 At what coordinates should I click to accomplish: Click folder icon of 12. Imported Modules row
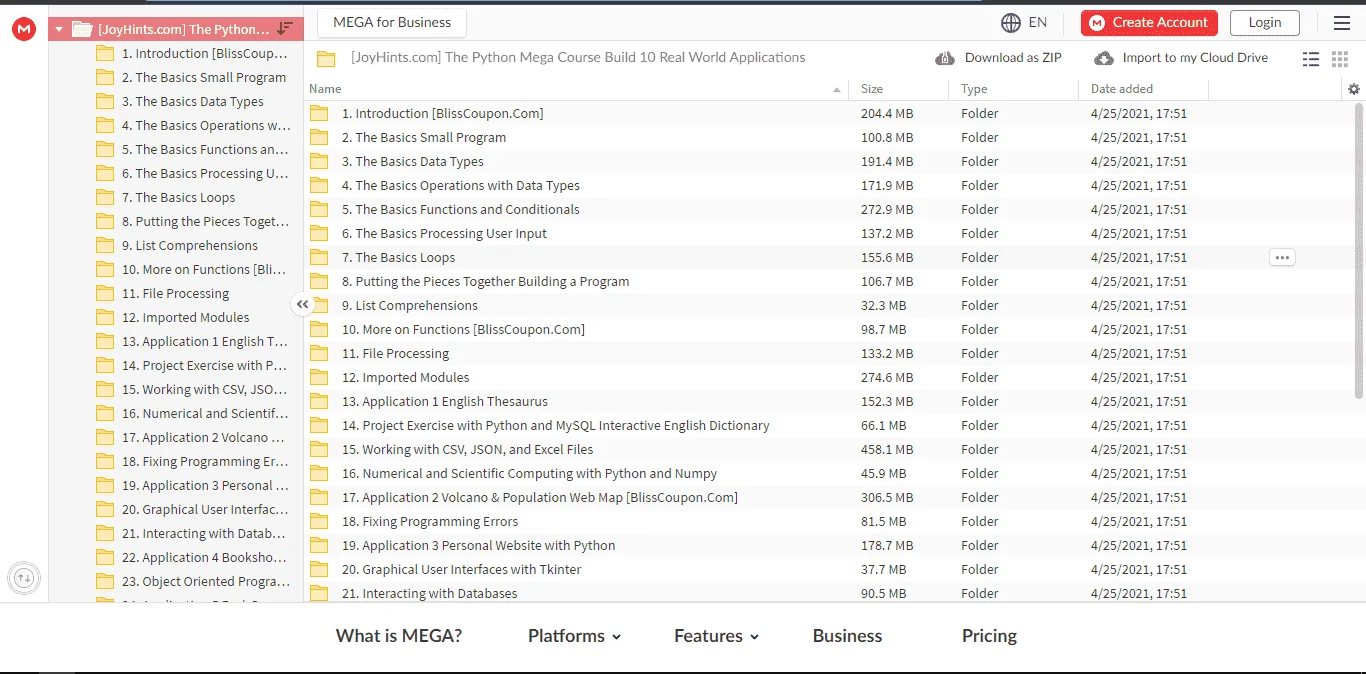tap(319, 377)
